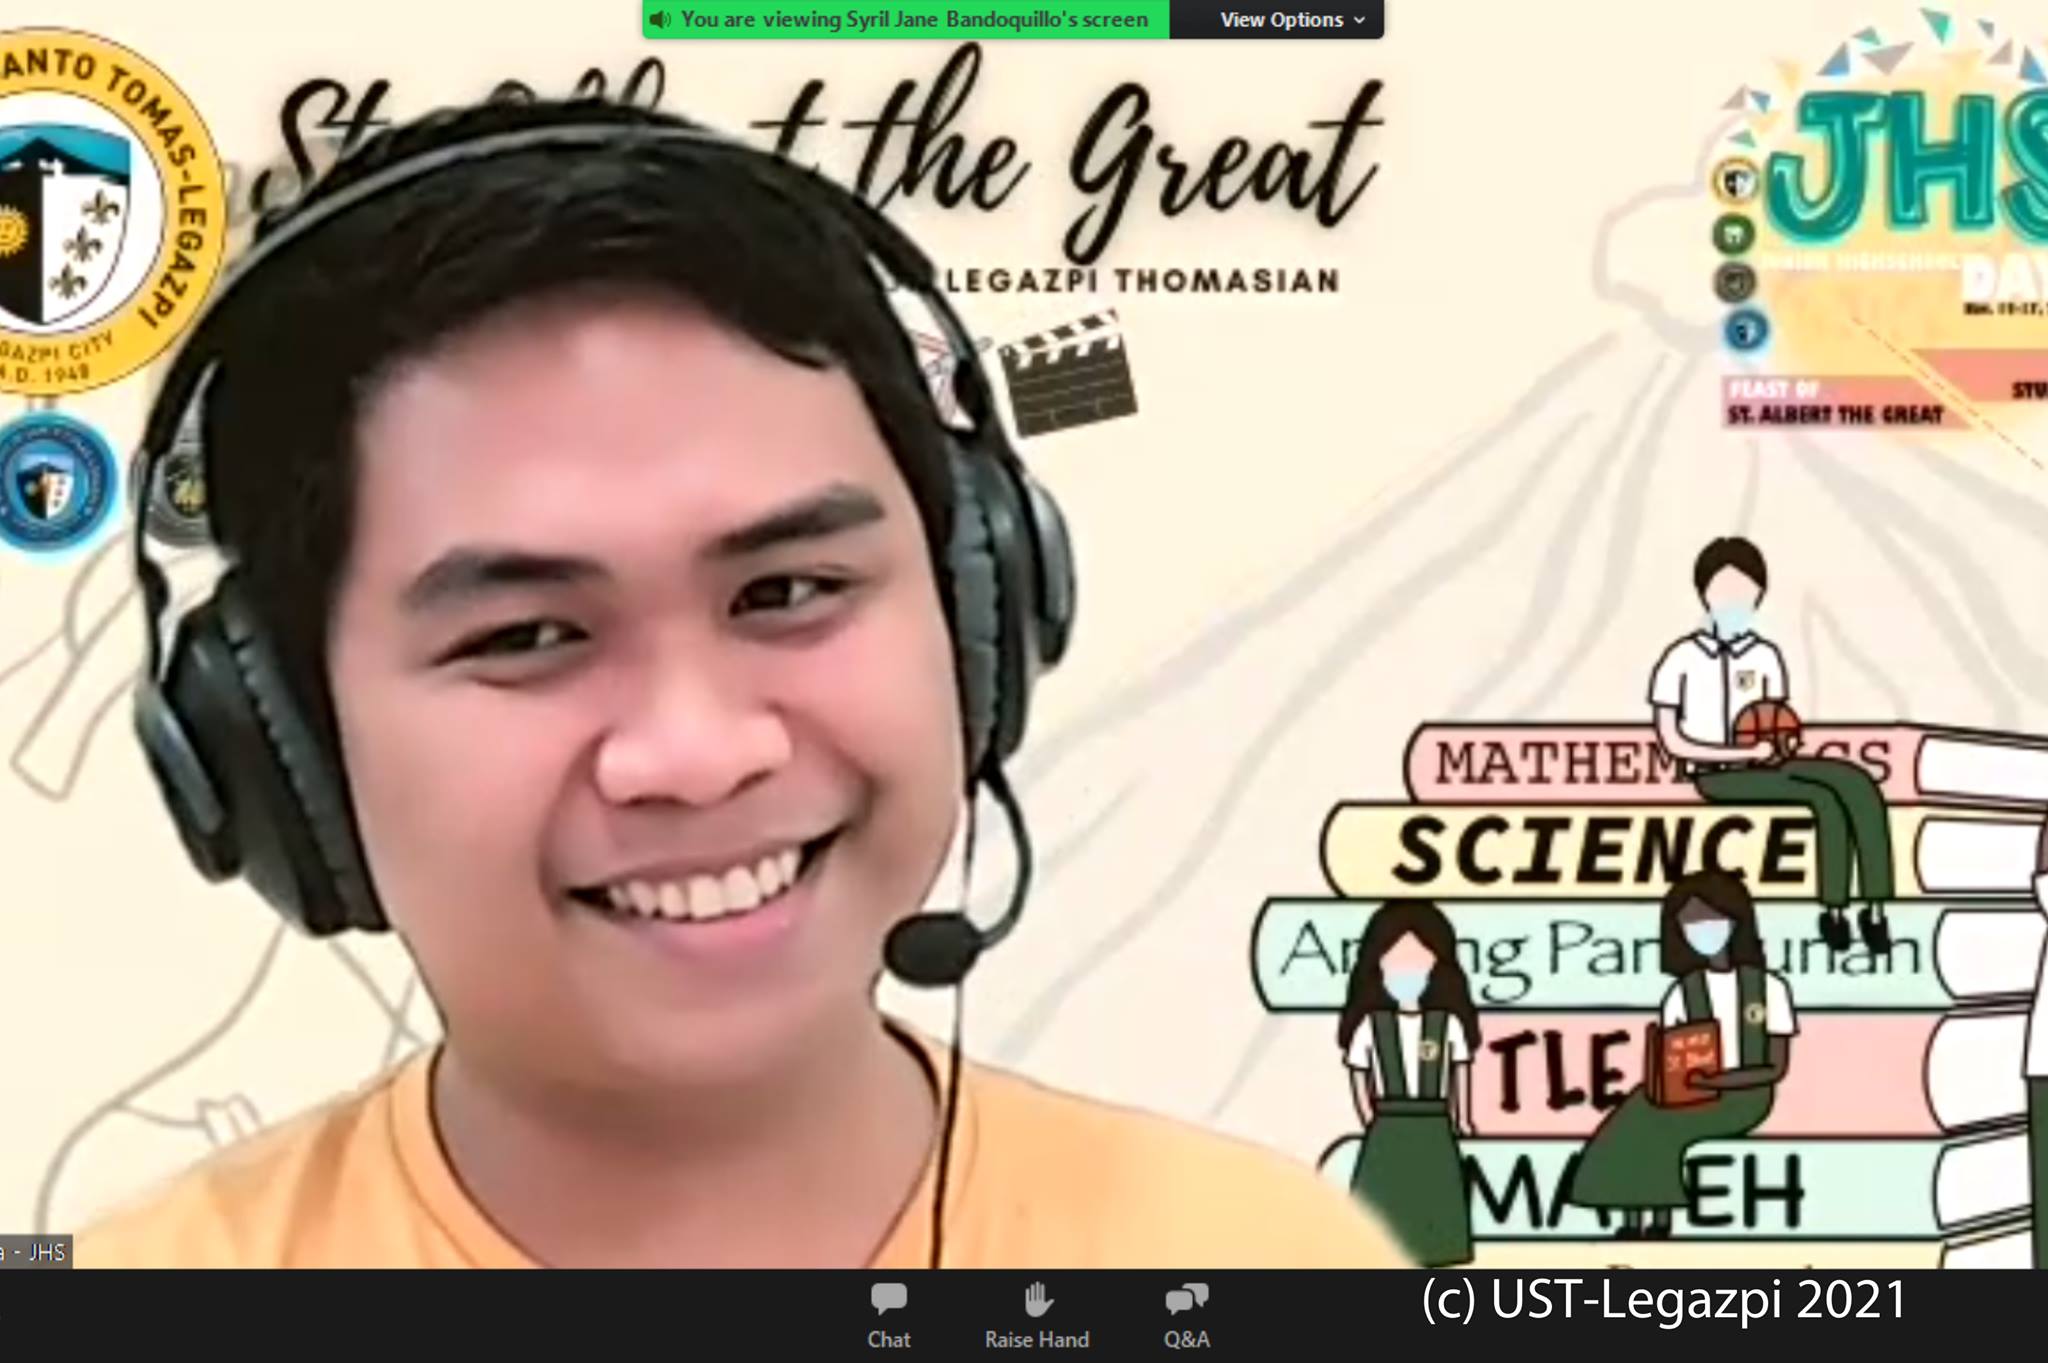Click the SCIENCE book in the stack

(1600, 851)
